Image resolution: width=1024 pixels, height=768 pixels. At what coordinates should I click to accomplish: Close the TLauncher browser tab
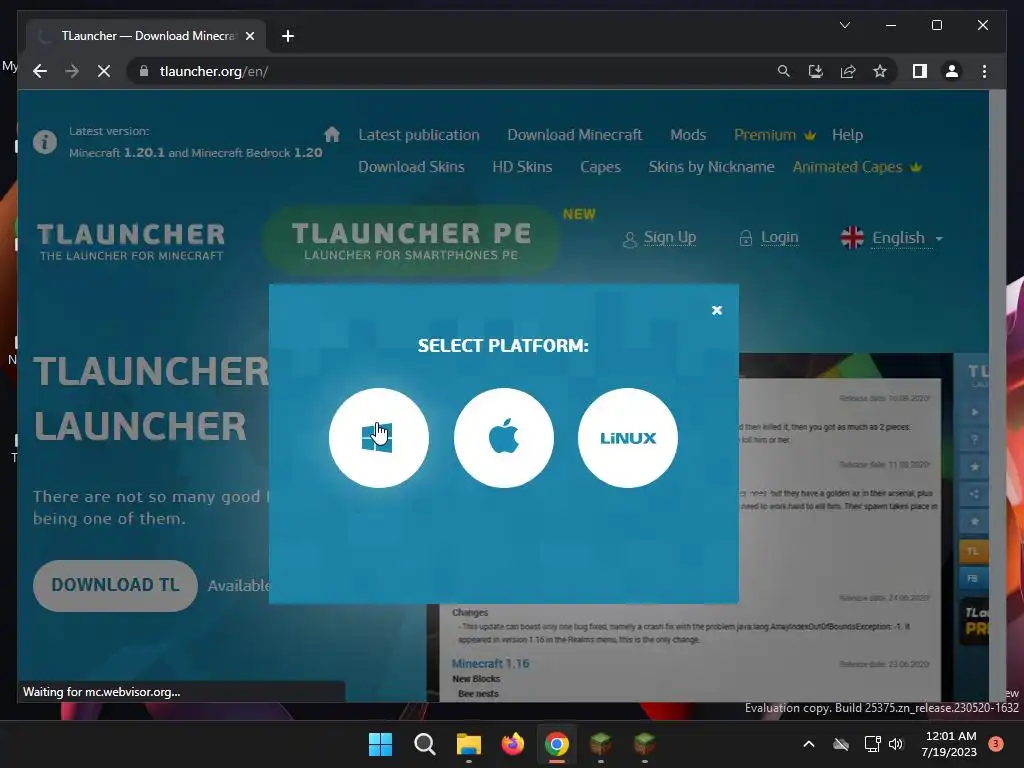(x=249, y=36)
